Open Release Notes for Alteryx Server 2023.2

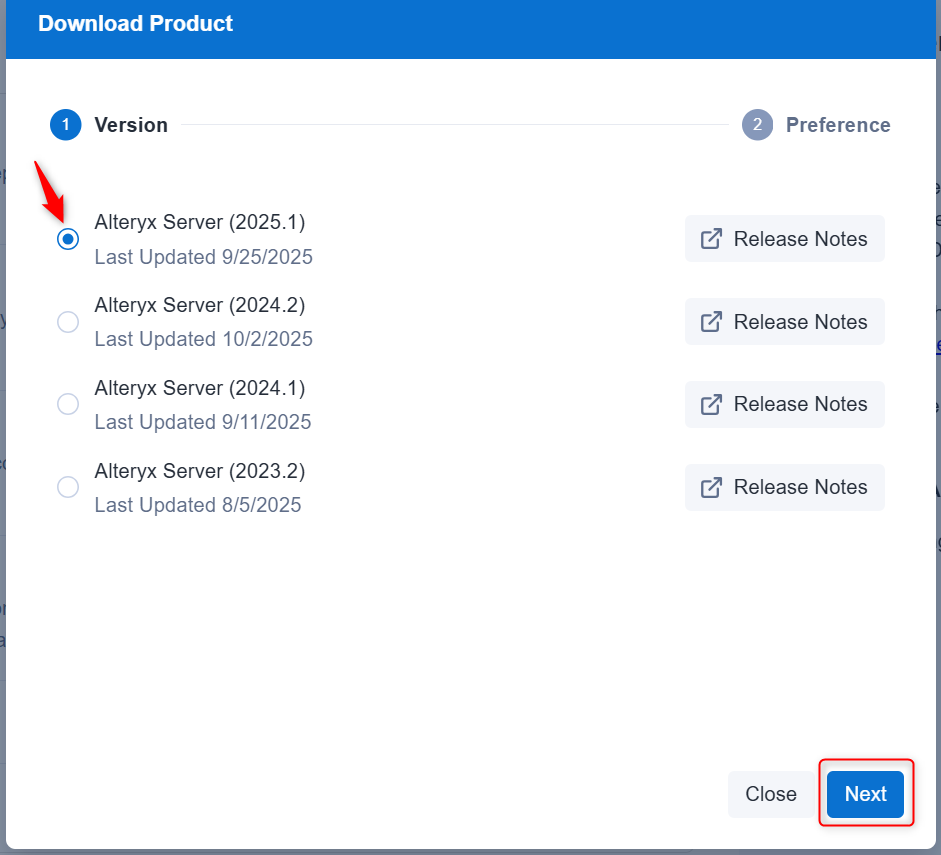pos(785,487)
